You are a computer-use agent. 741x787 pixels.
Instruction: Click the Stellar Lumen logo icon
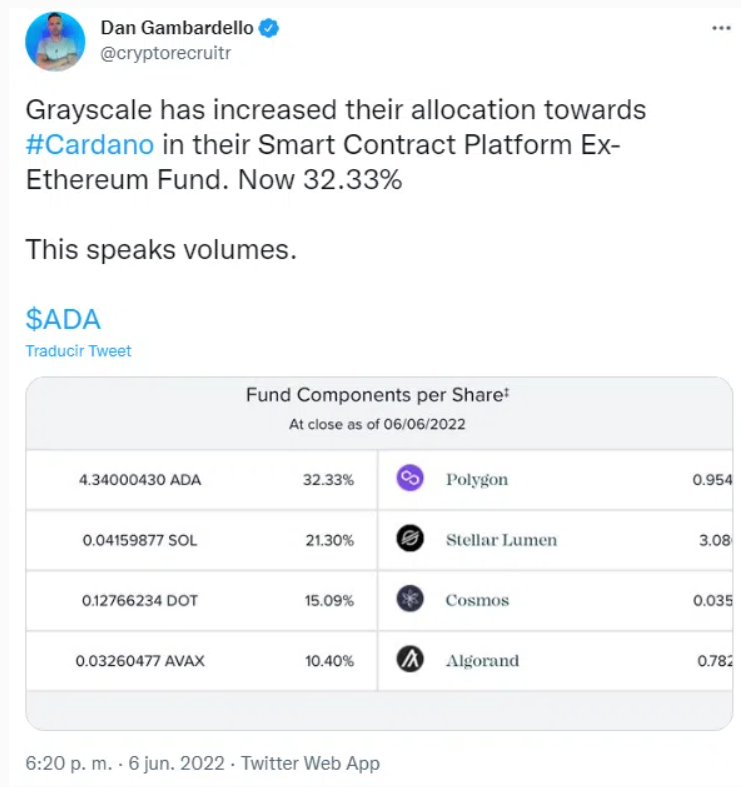coord(410,540)
